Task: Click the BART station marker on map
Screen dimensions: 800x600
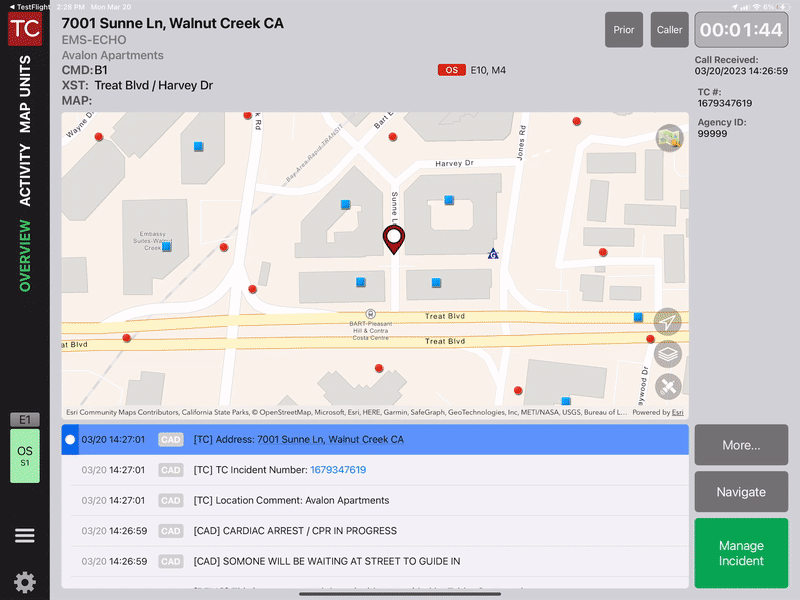Action: 371,313
